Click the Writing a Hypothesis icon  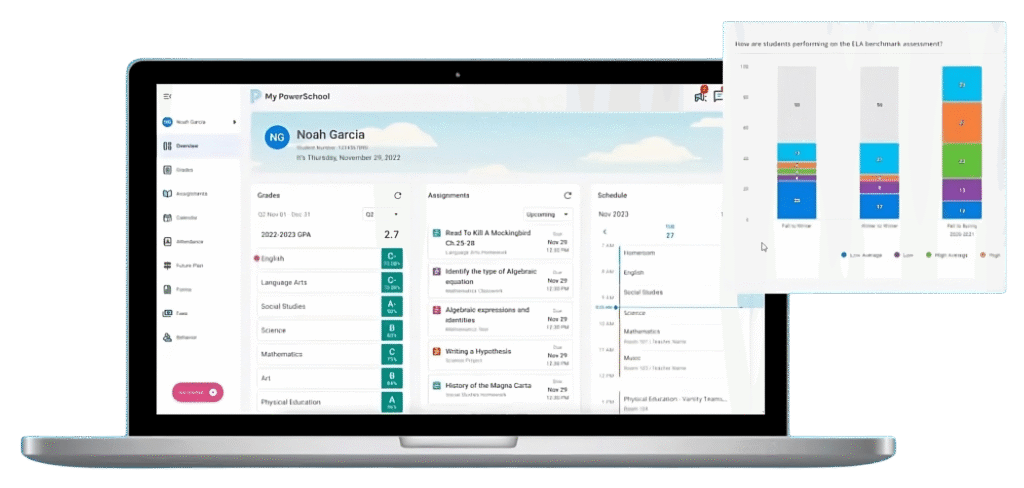(437, 351)
